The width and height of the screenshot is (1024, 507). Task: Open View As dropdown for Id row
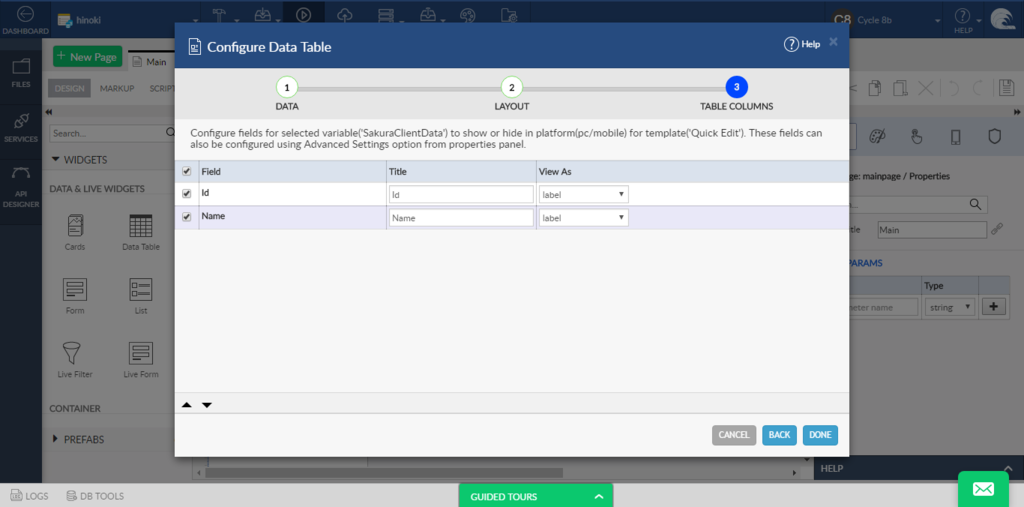[x=584, y=194]
